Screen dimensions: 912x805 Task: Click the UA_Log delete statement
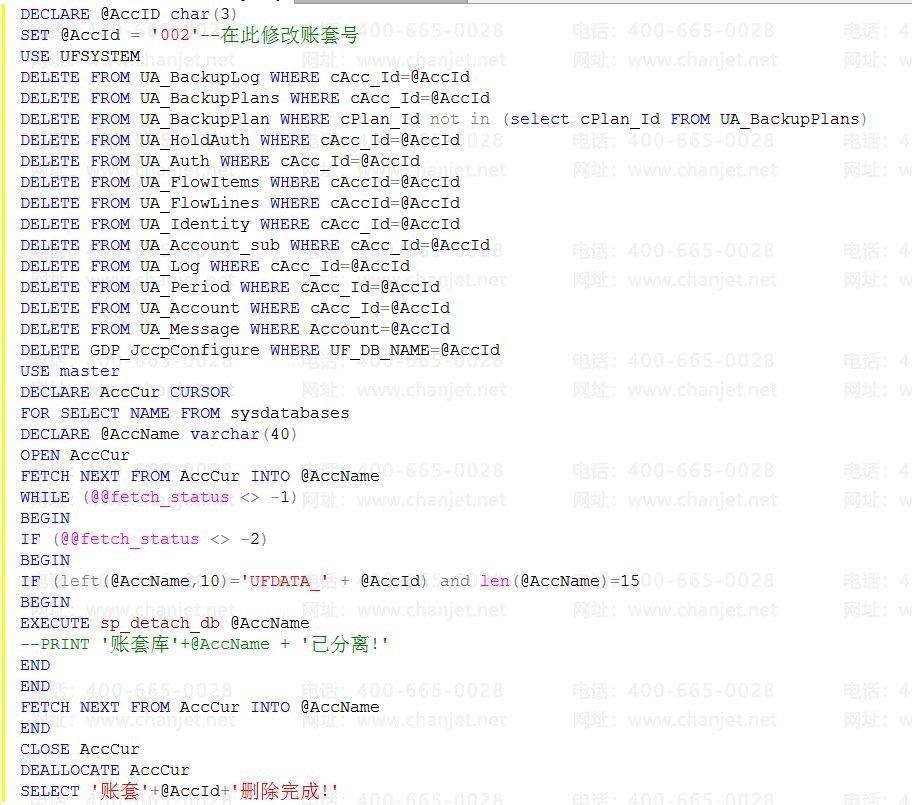point(215,266)
